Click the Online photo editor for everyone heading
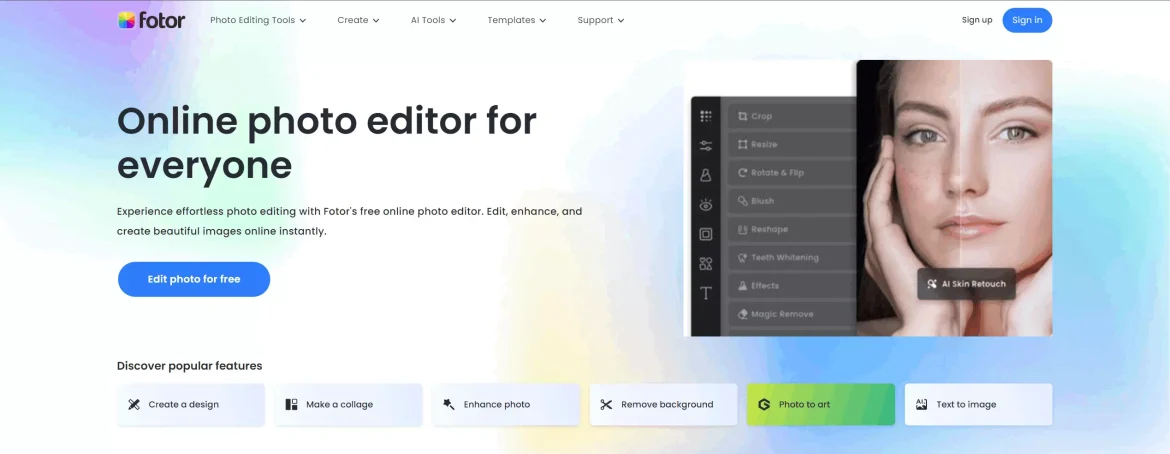 (327, 143)
